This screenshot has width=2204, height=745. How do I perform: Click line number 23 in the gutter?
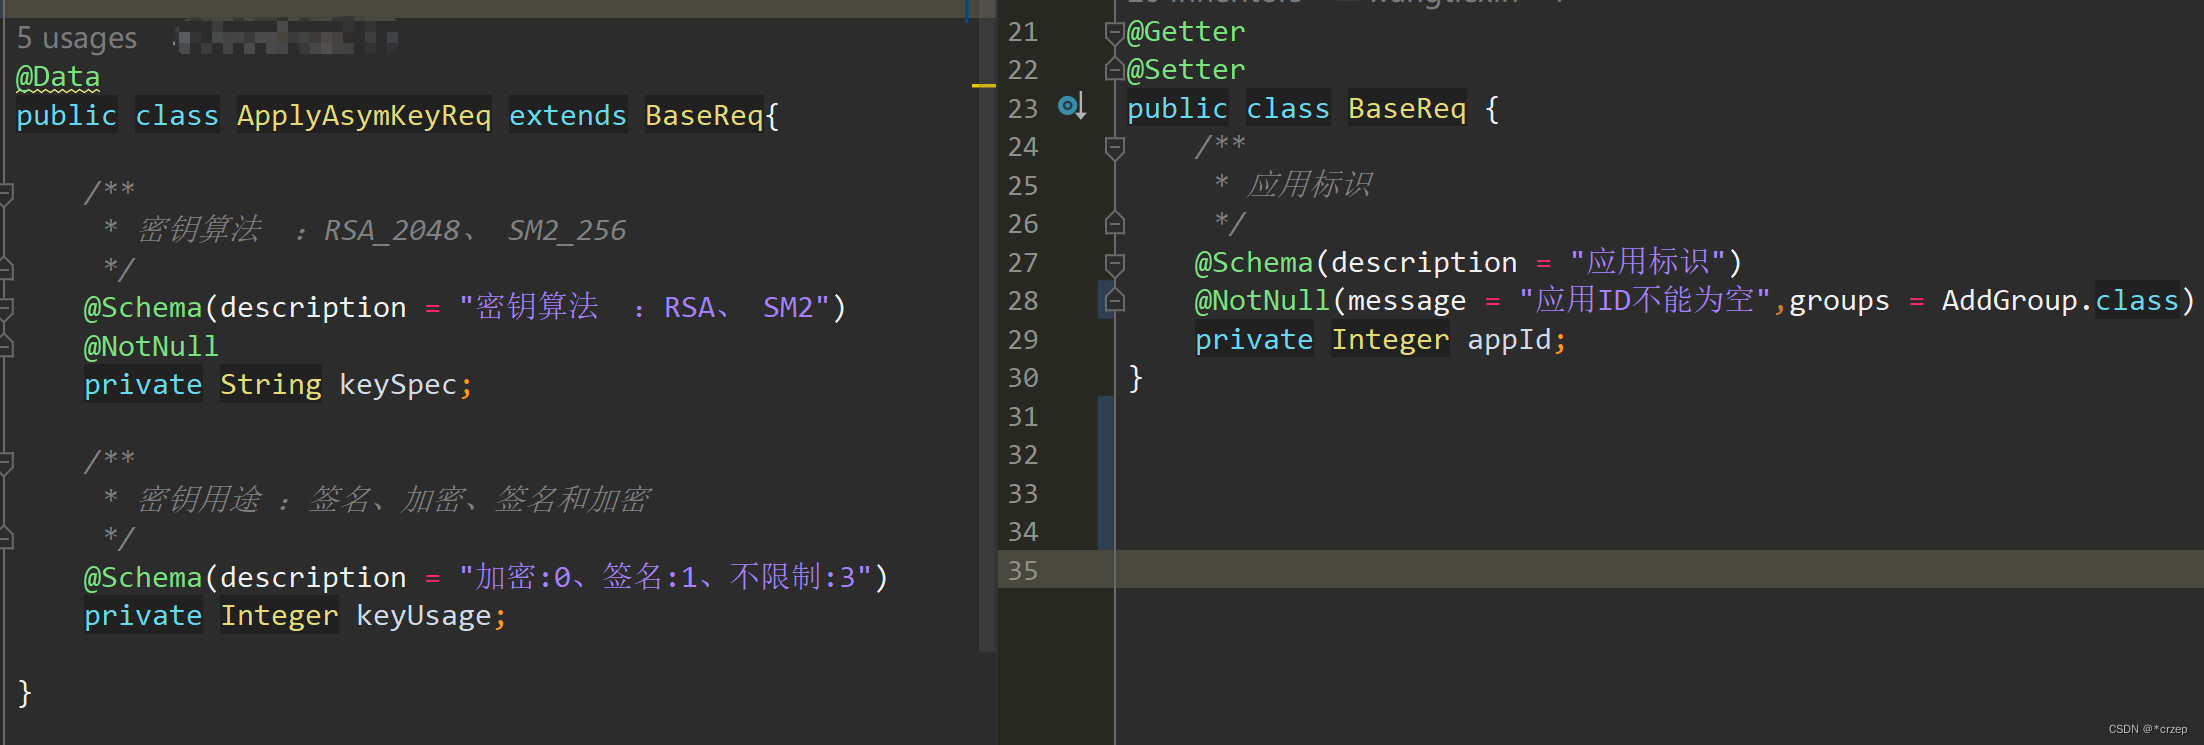point(1023,108)
